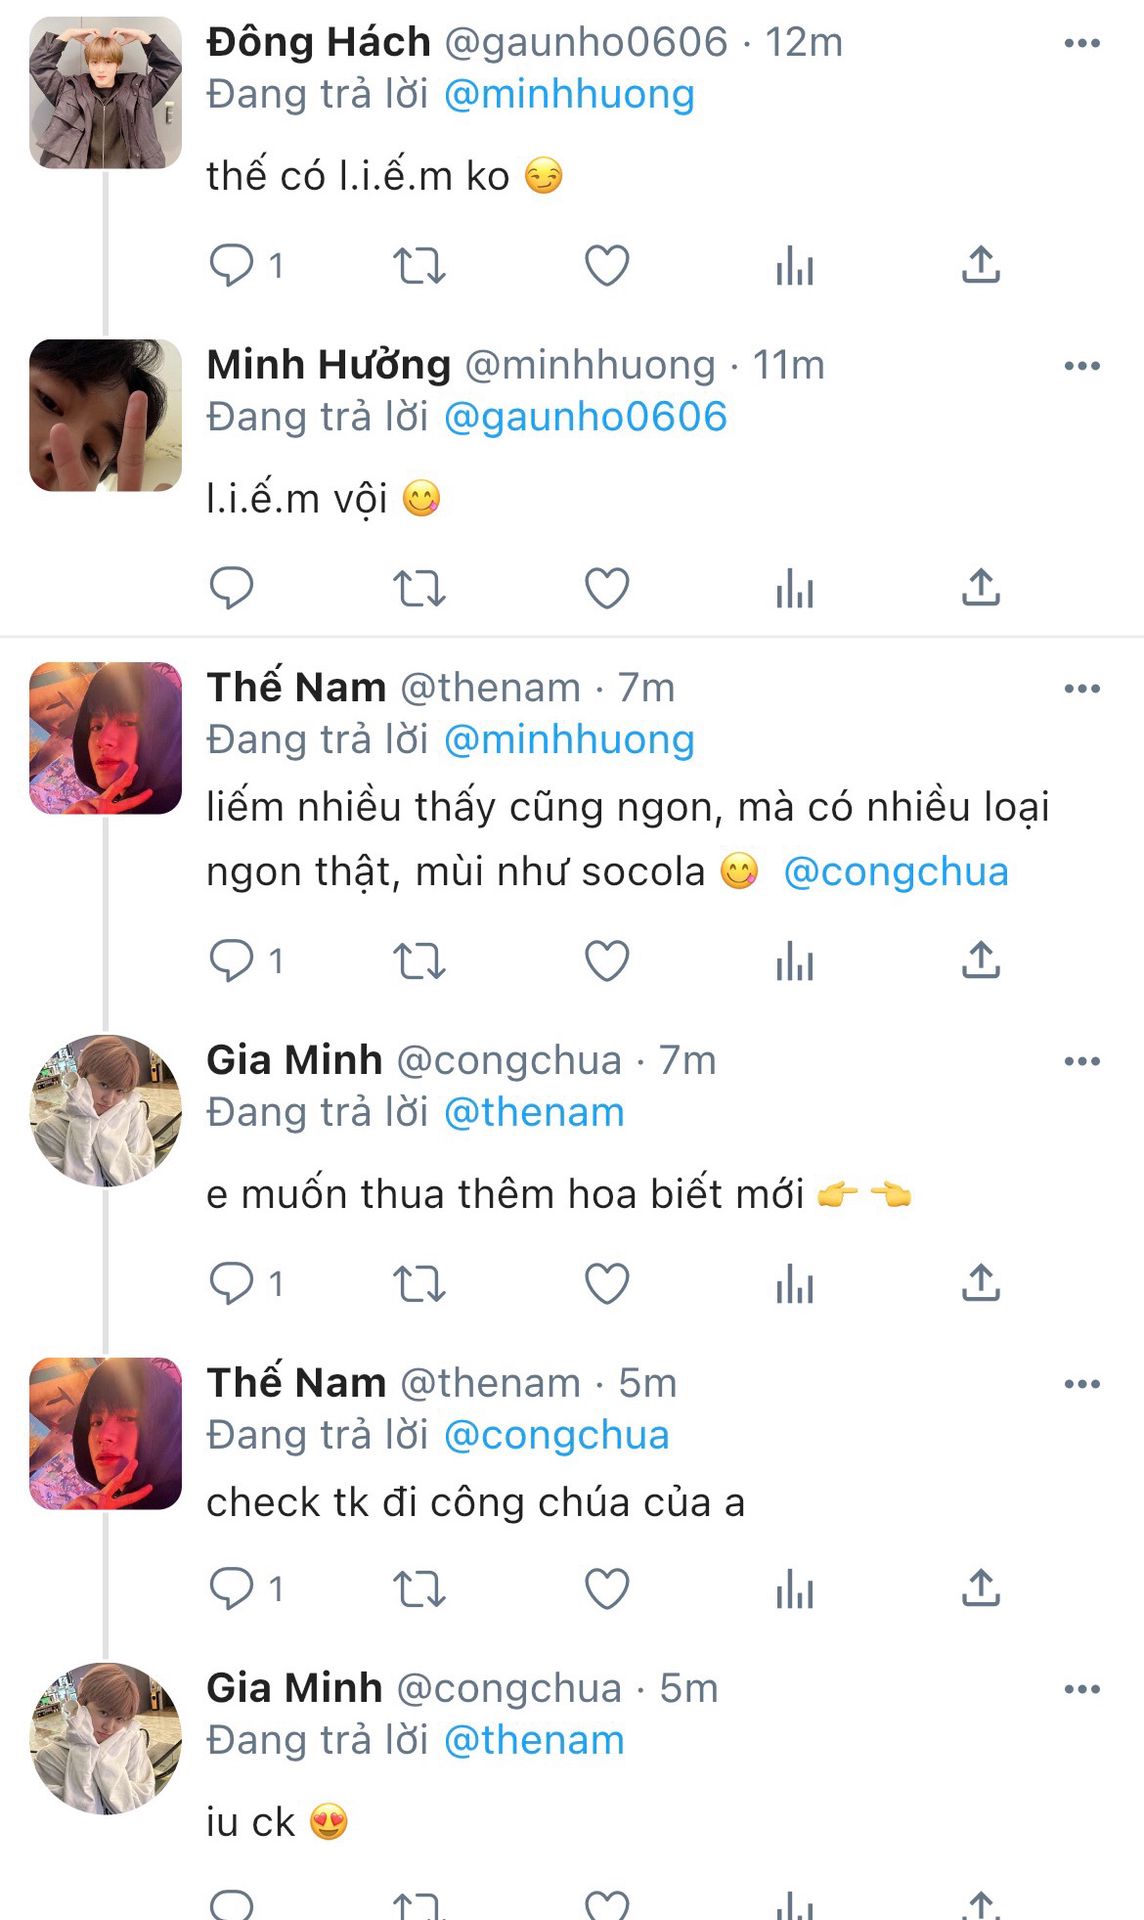Image resolution: width=1144 pixels, height=1920 pixels.
Task: Like Minh Hưởng's l.i.ế.m vội reply
Action: tap(606, 588)
